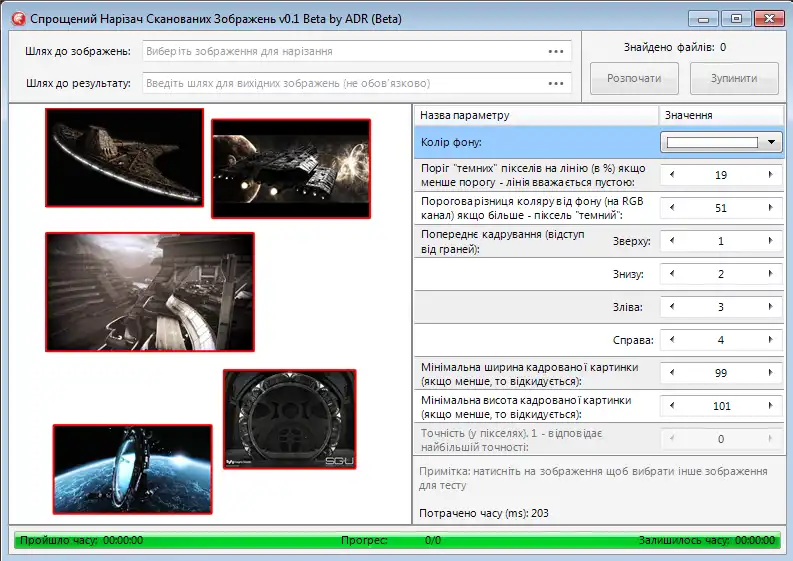
Task: Increase the Зверху crop offset
Action: point(770,241)
